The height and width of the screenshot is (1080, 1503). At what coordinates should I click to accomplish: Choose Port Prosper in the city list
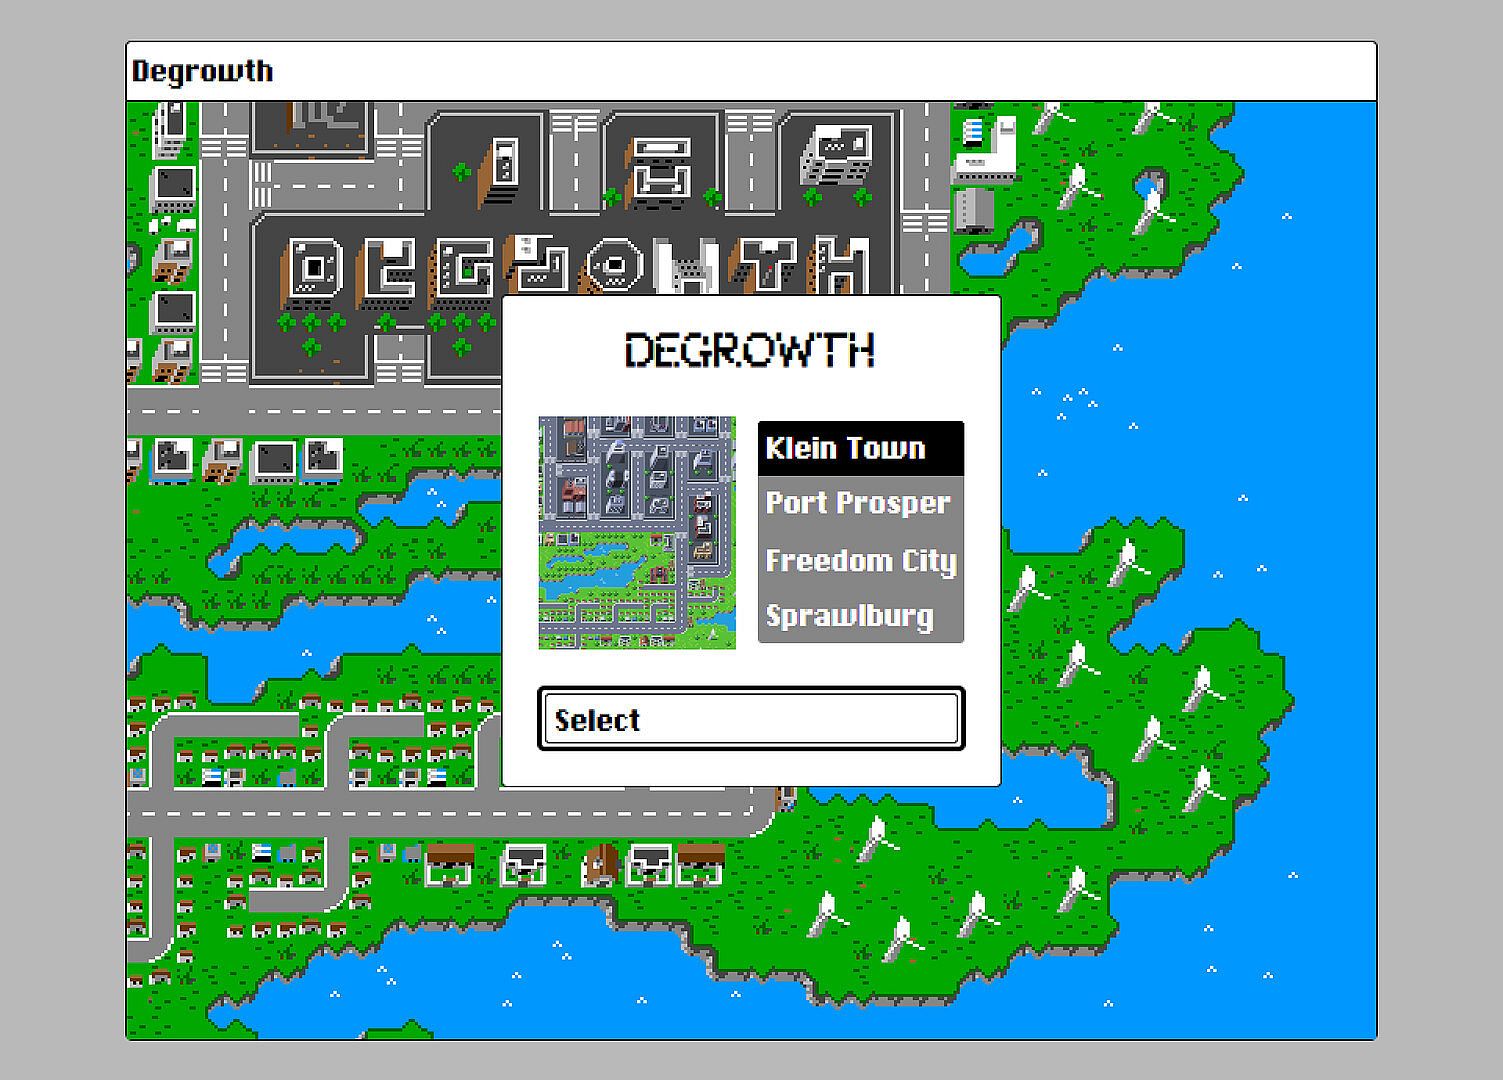[860, 503]
